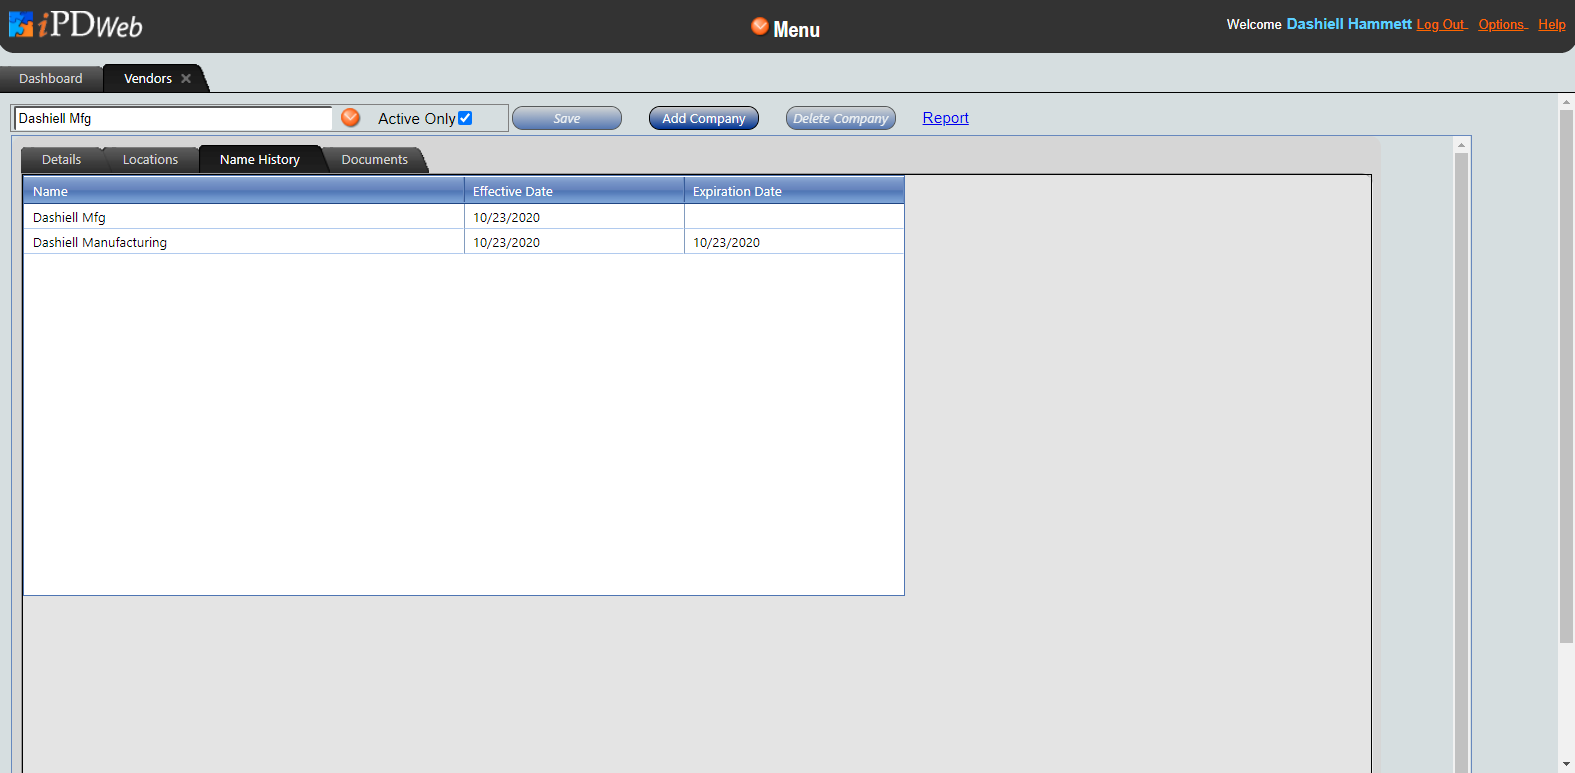1575x773 pixels.
Task: Open the Report link
Action: [945, 118]
